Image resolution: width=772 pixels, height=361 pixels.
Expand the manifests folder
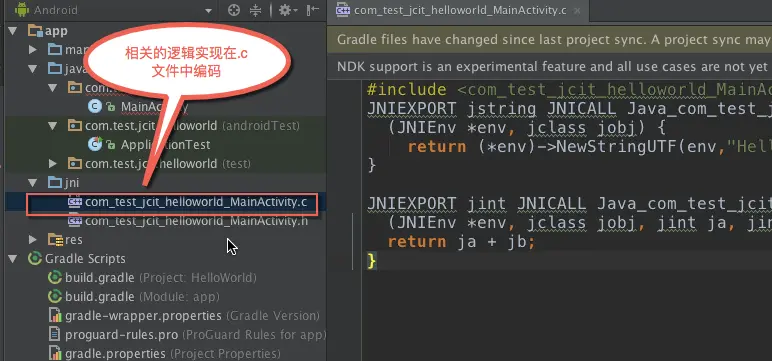(32, 50)
